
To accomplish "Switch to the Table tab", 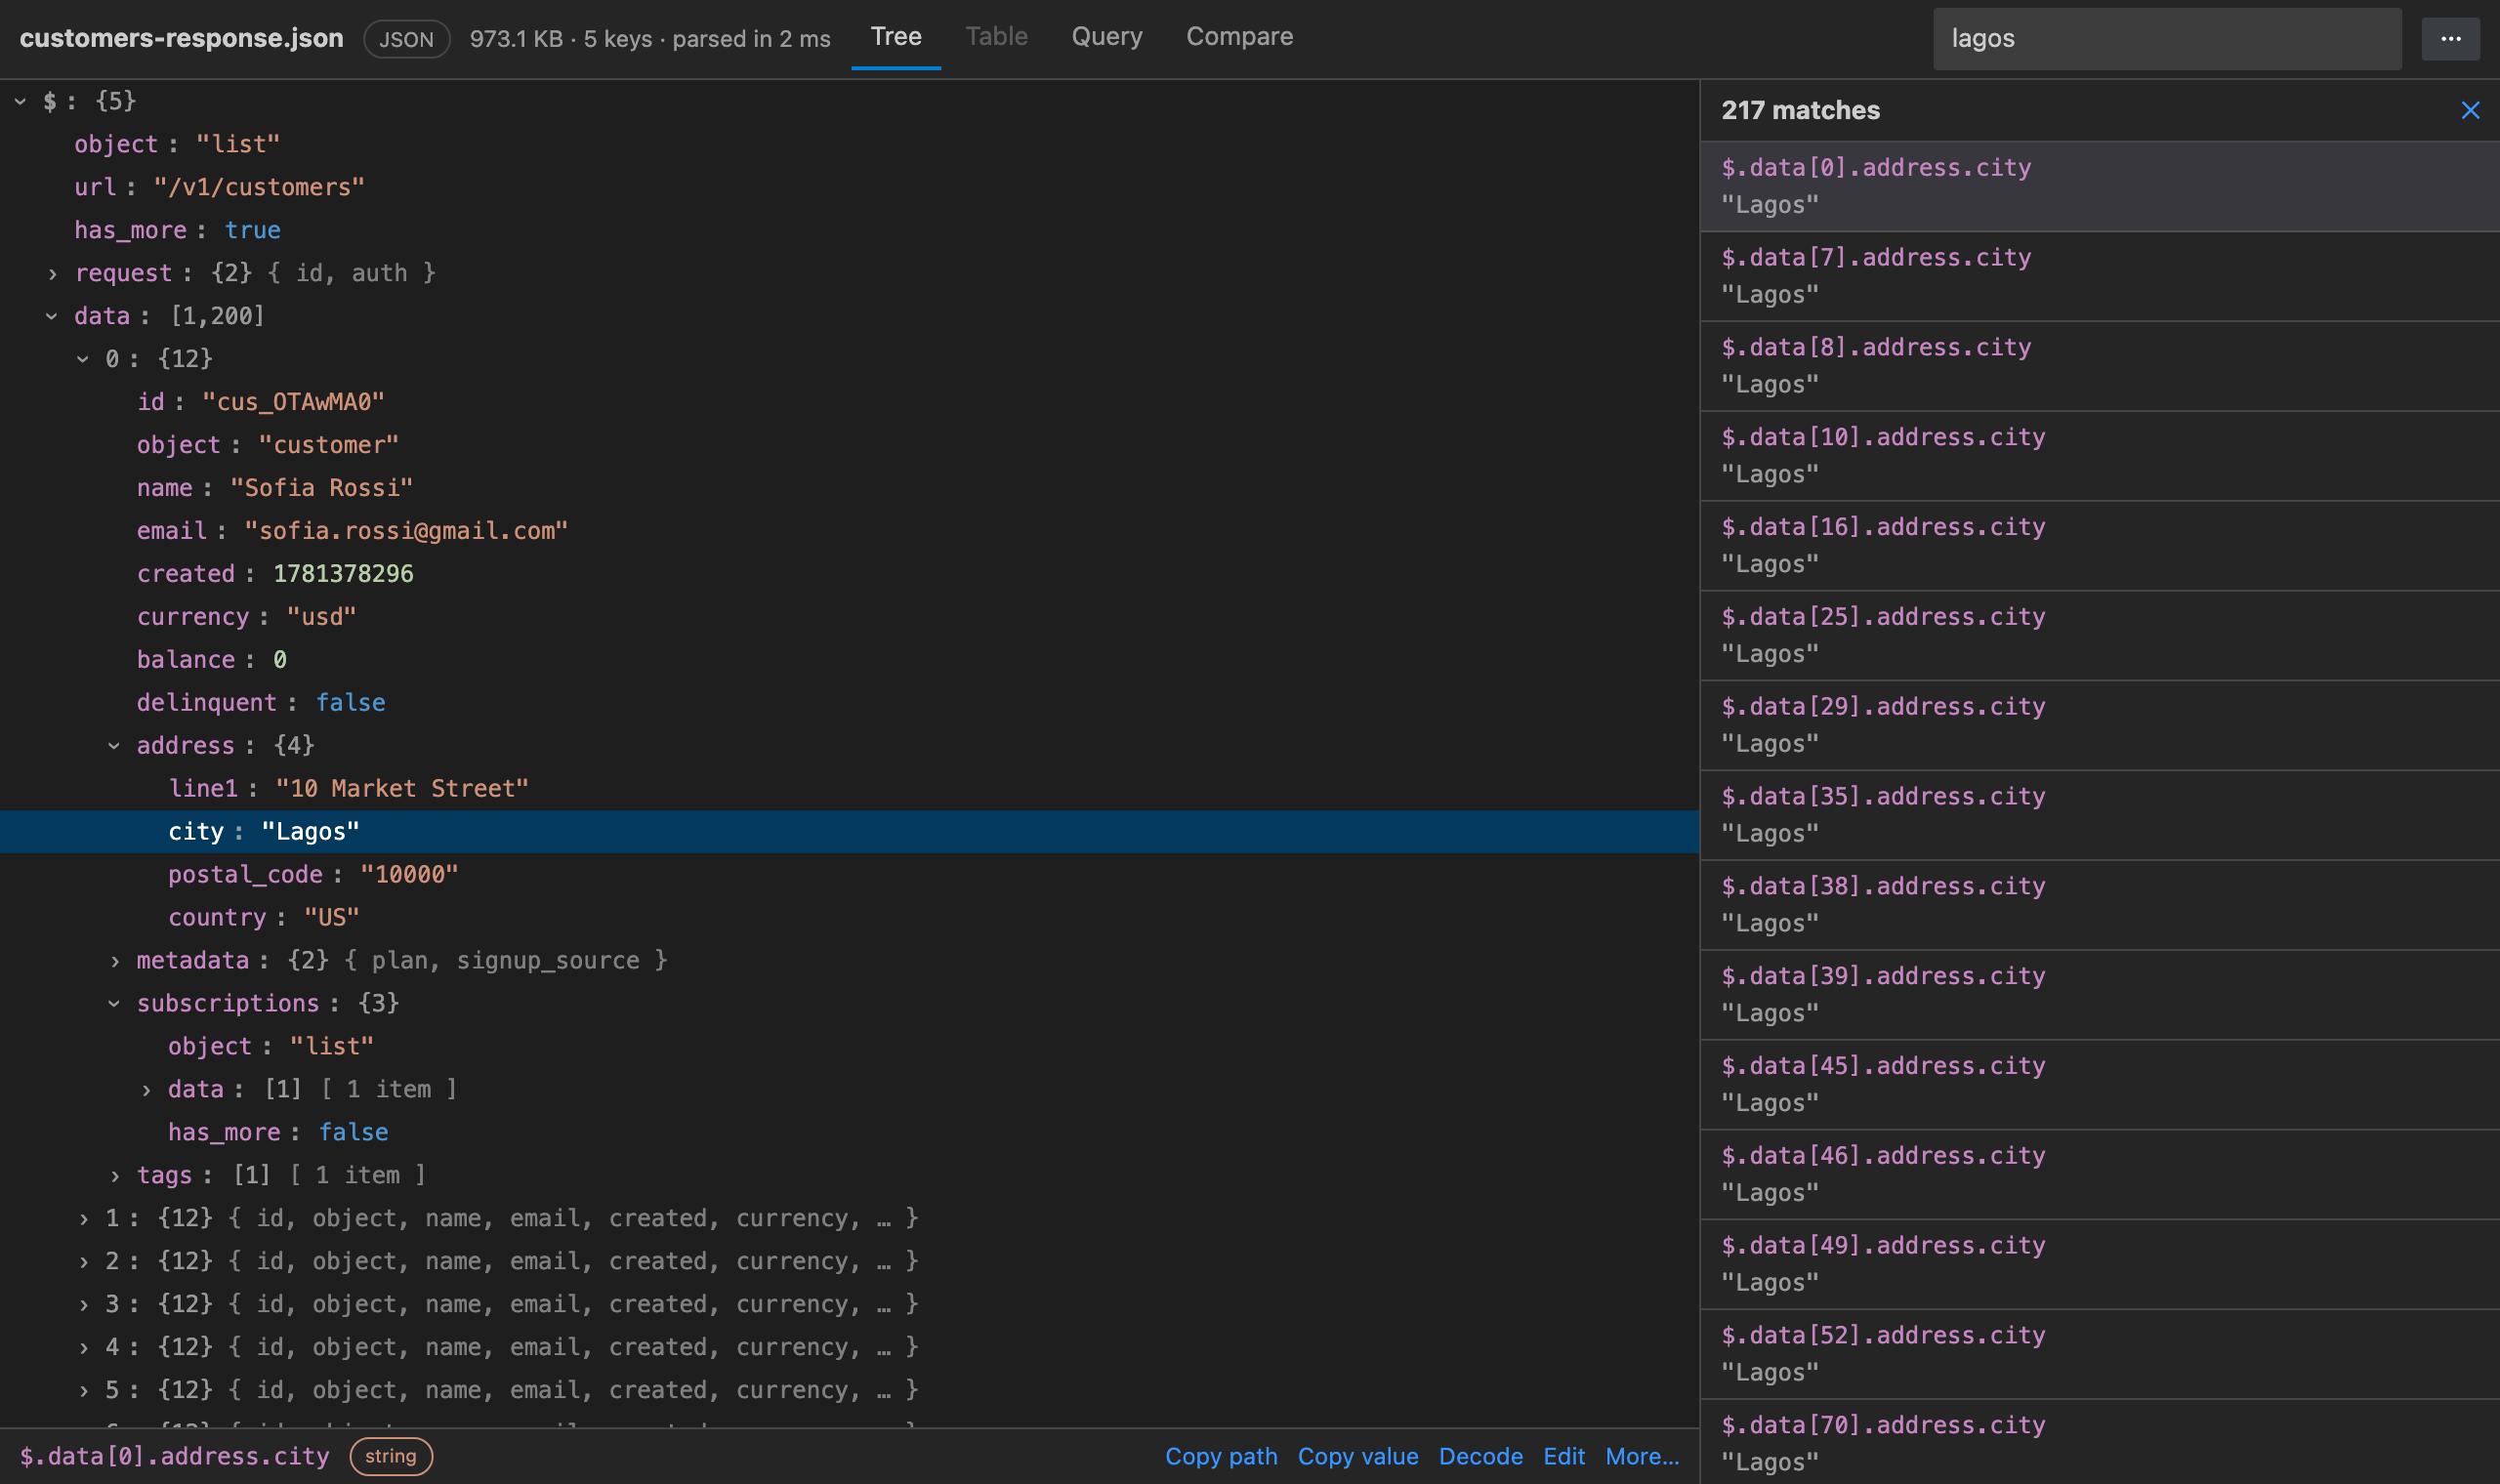I will 996,37.
